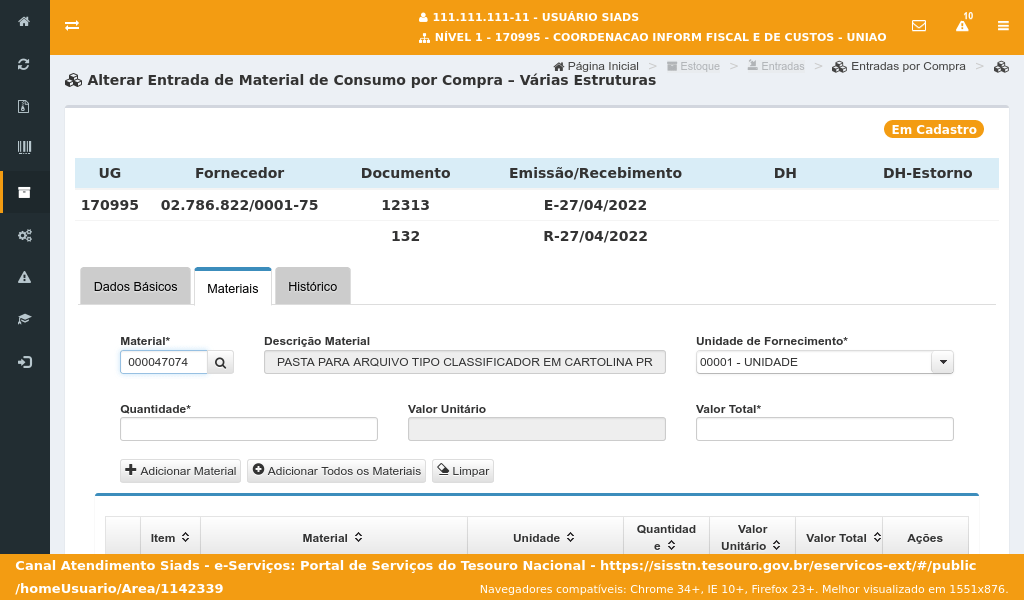Focus the Valor Total input field
The width and height of the screenshot is (1024, 600).
pos(824,429)
